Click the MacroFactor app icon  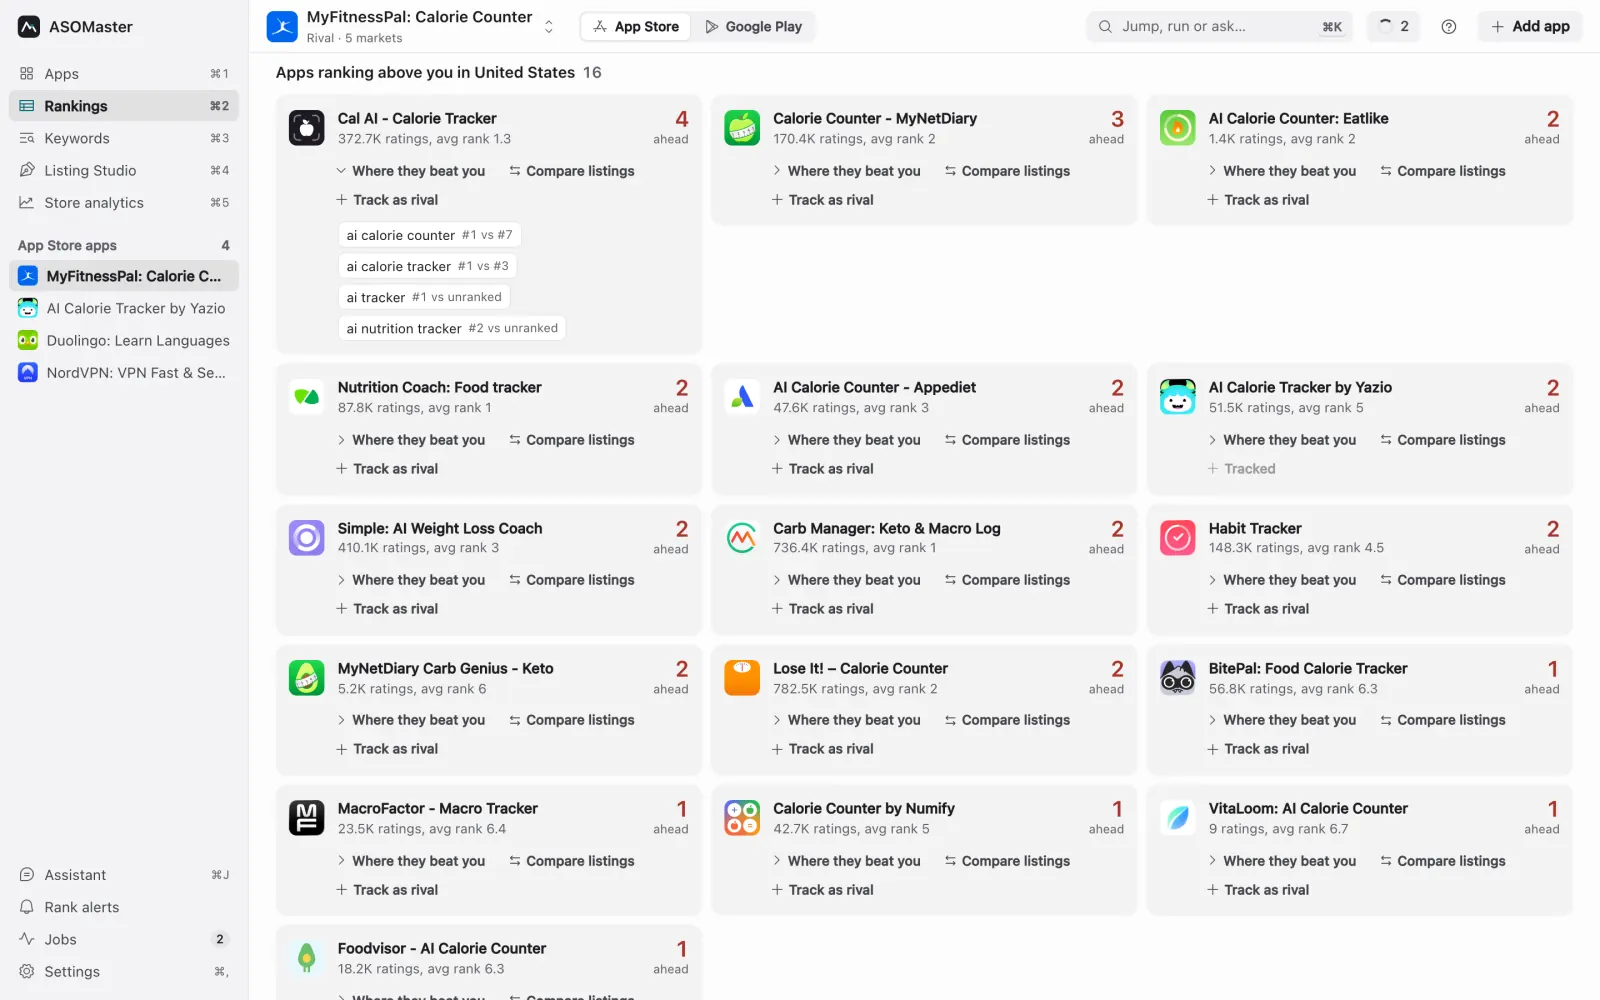307,818
